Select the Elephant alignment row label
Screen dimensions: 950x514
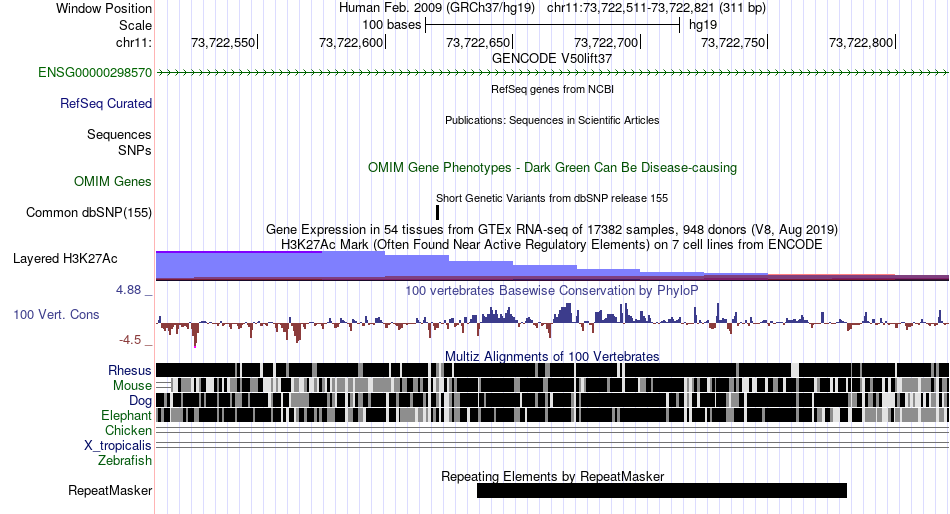click(126, 416)
